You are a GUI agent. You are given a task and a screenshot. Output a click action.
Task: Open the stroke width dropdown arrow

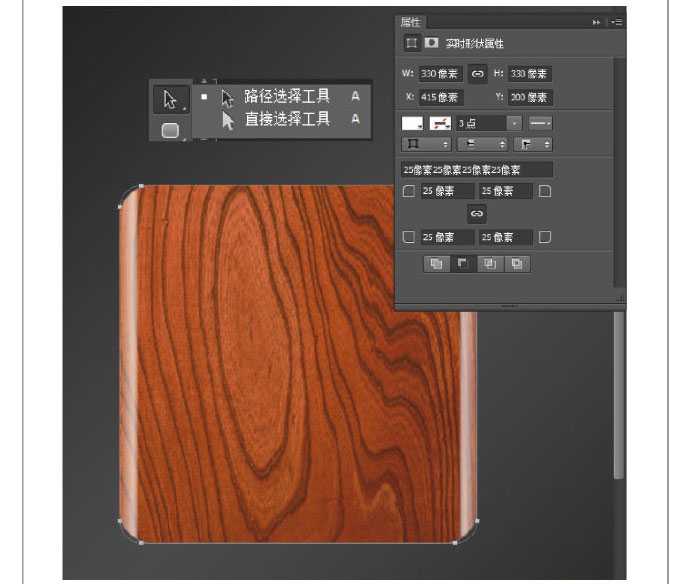point(514,123)
